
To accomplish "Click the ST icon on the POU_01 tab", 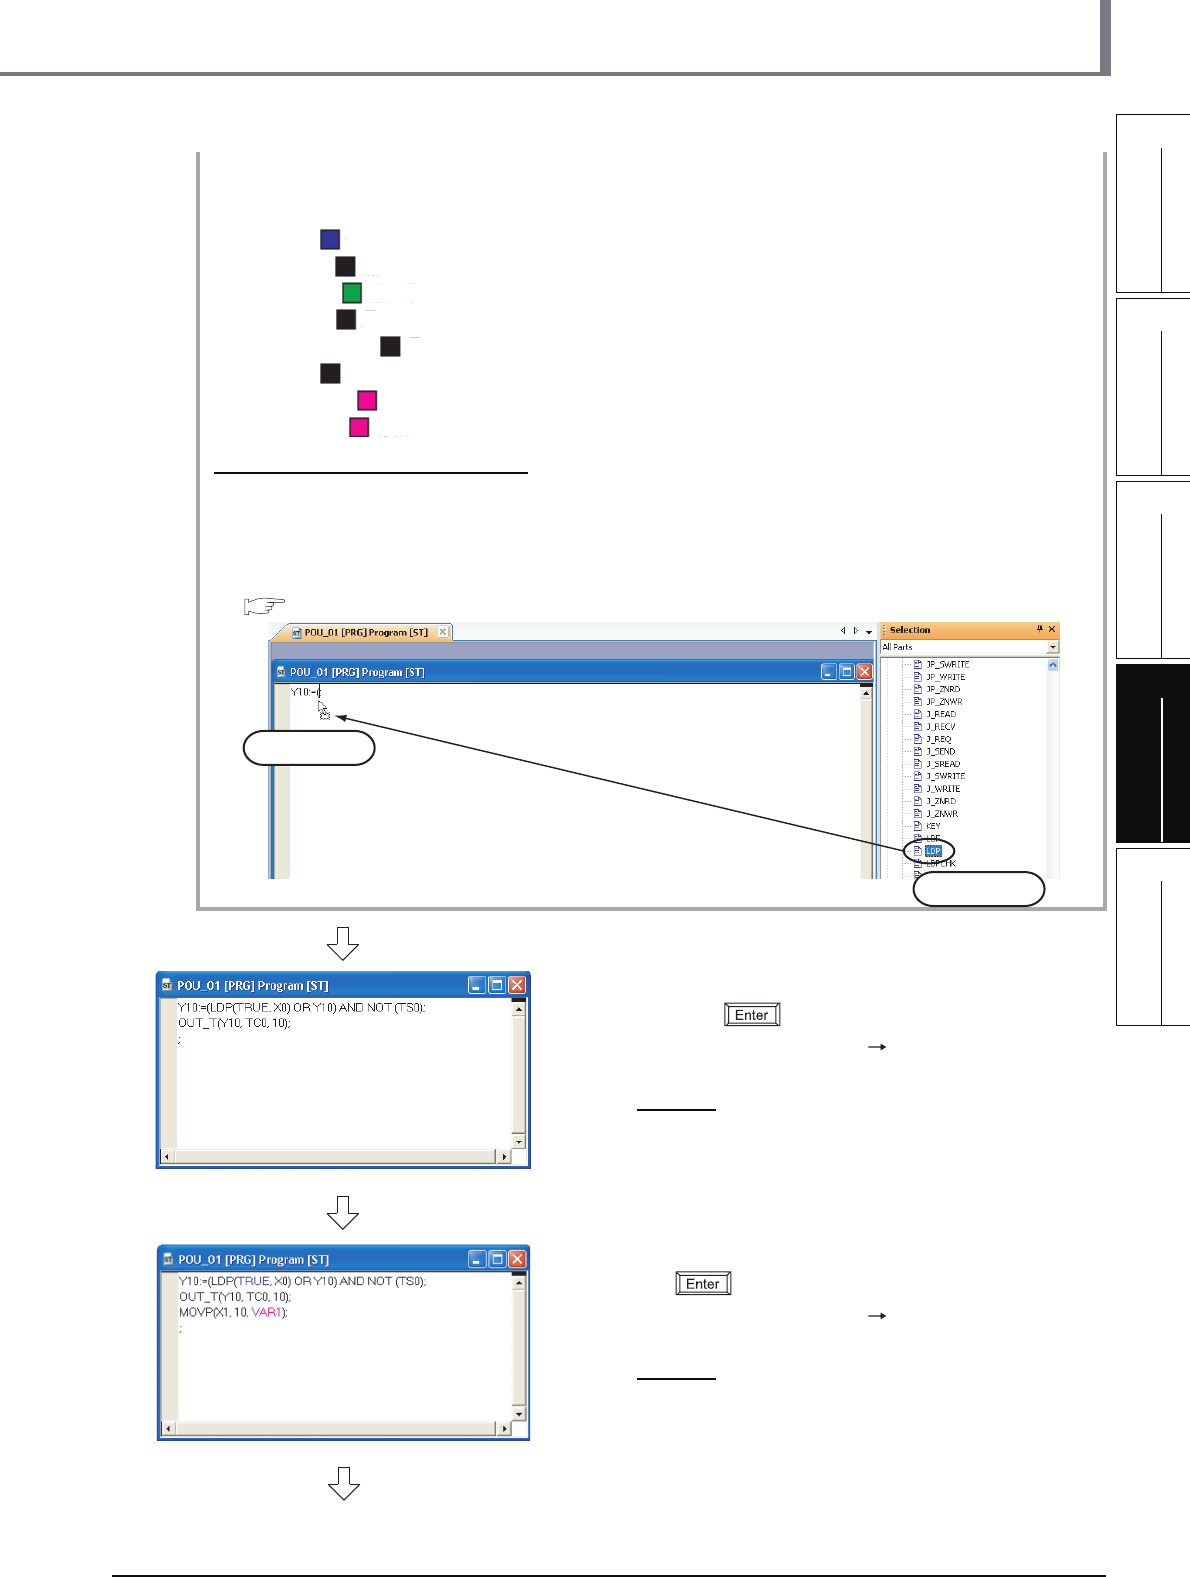I will point(297,632).
